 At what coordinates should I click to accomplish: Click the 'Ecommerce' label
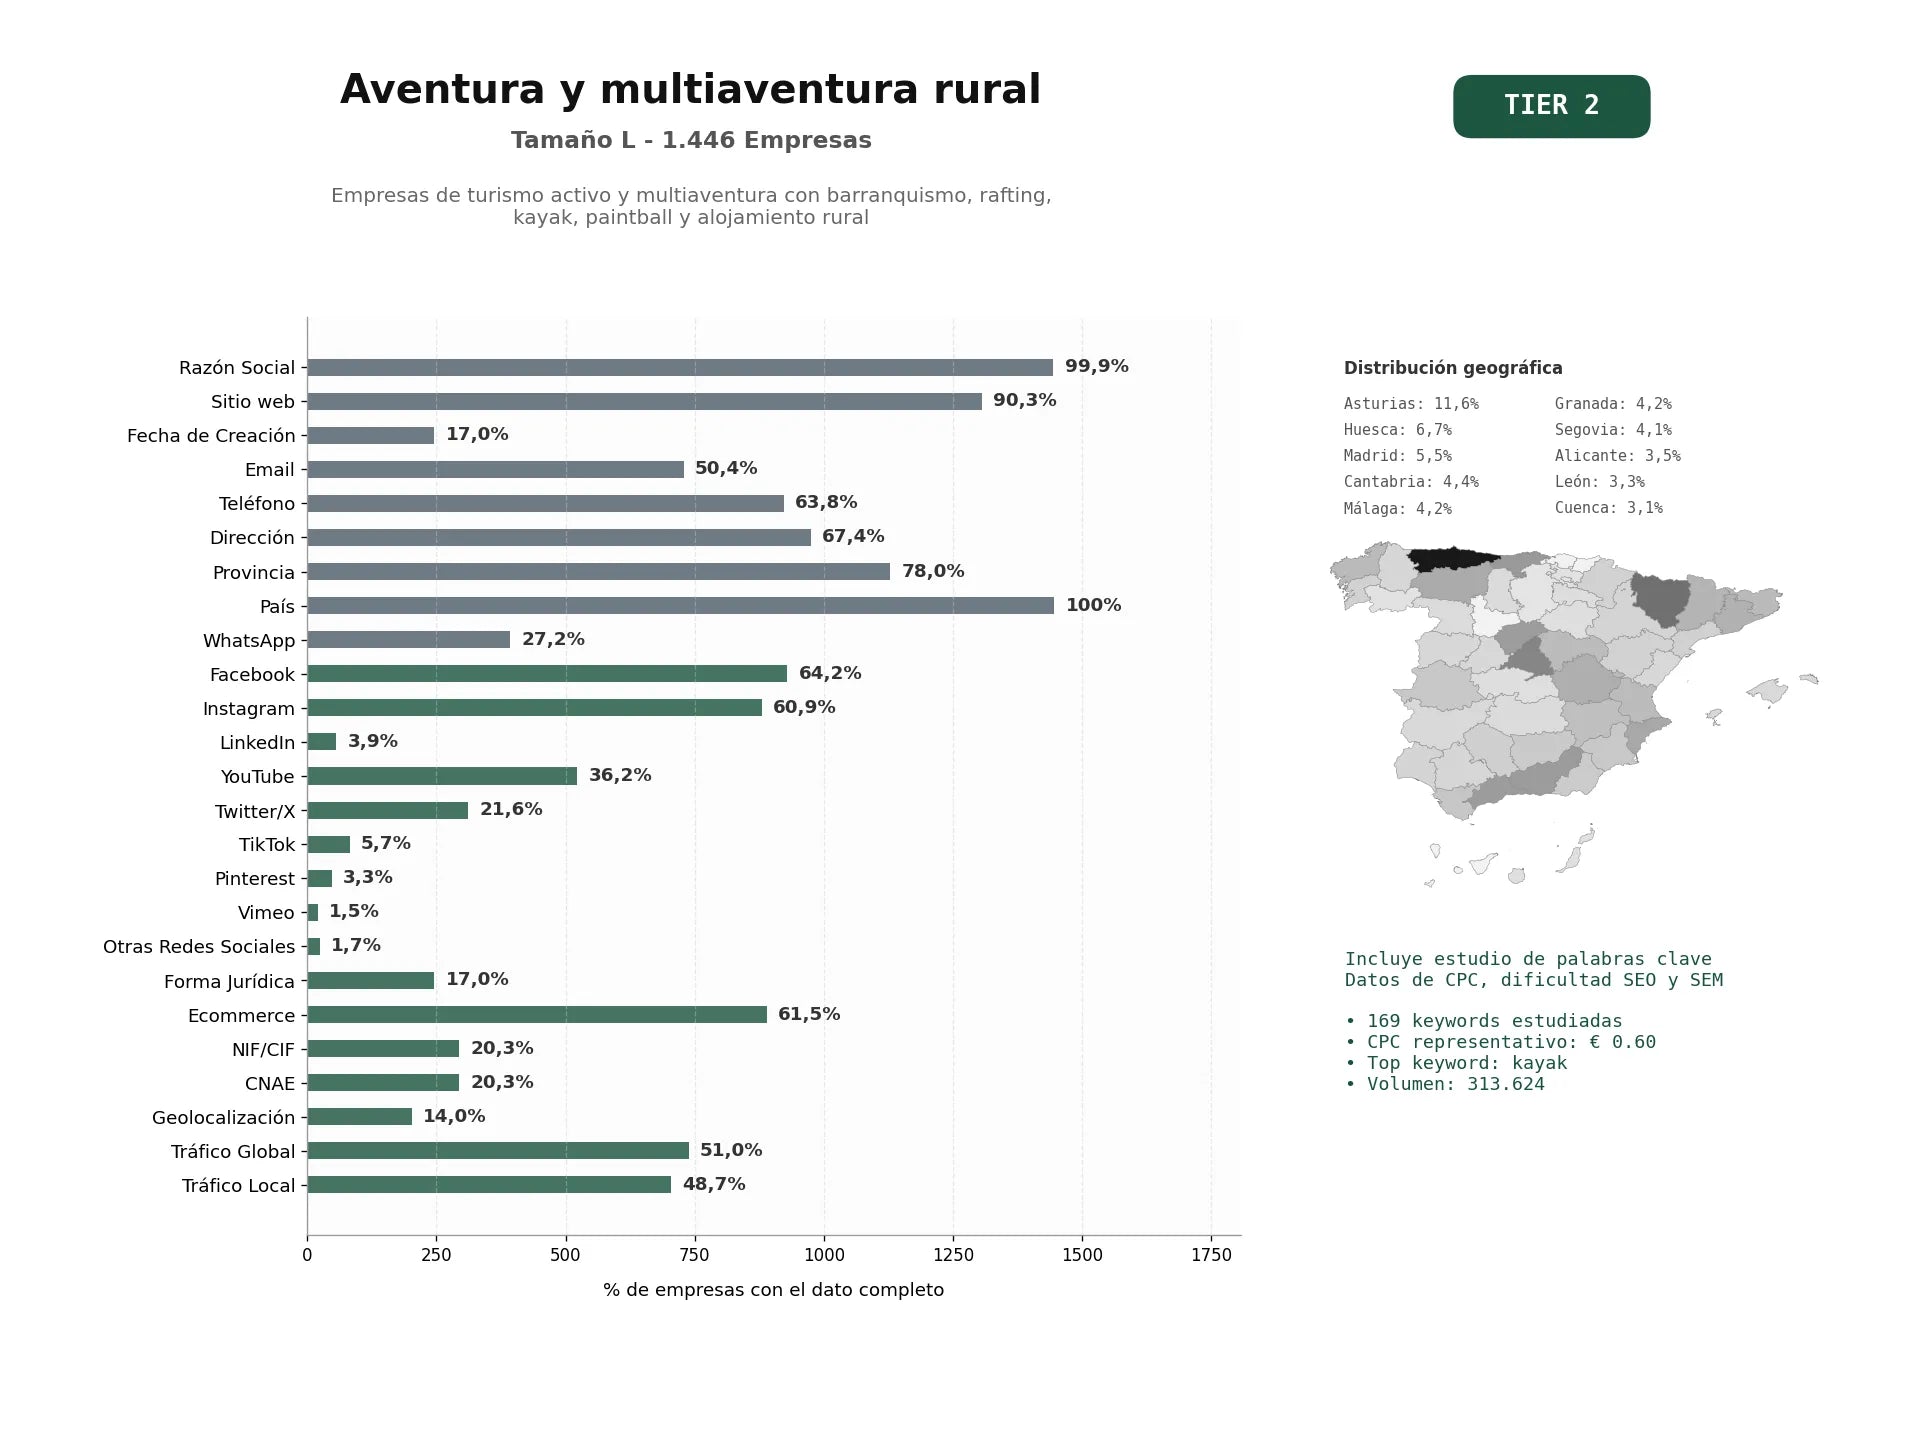coord(241,1016)
